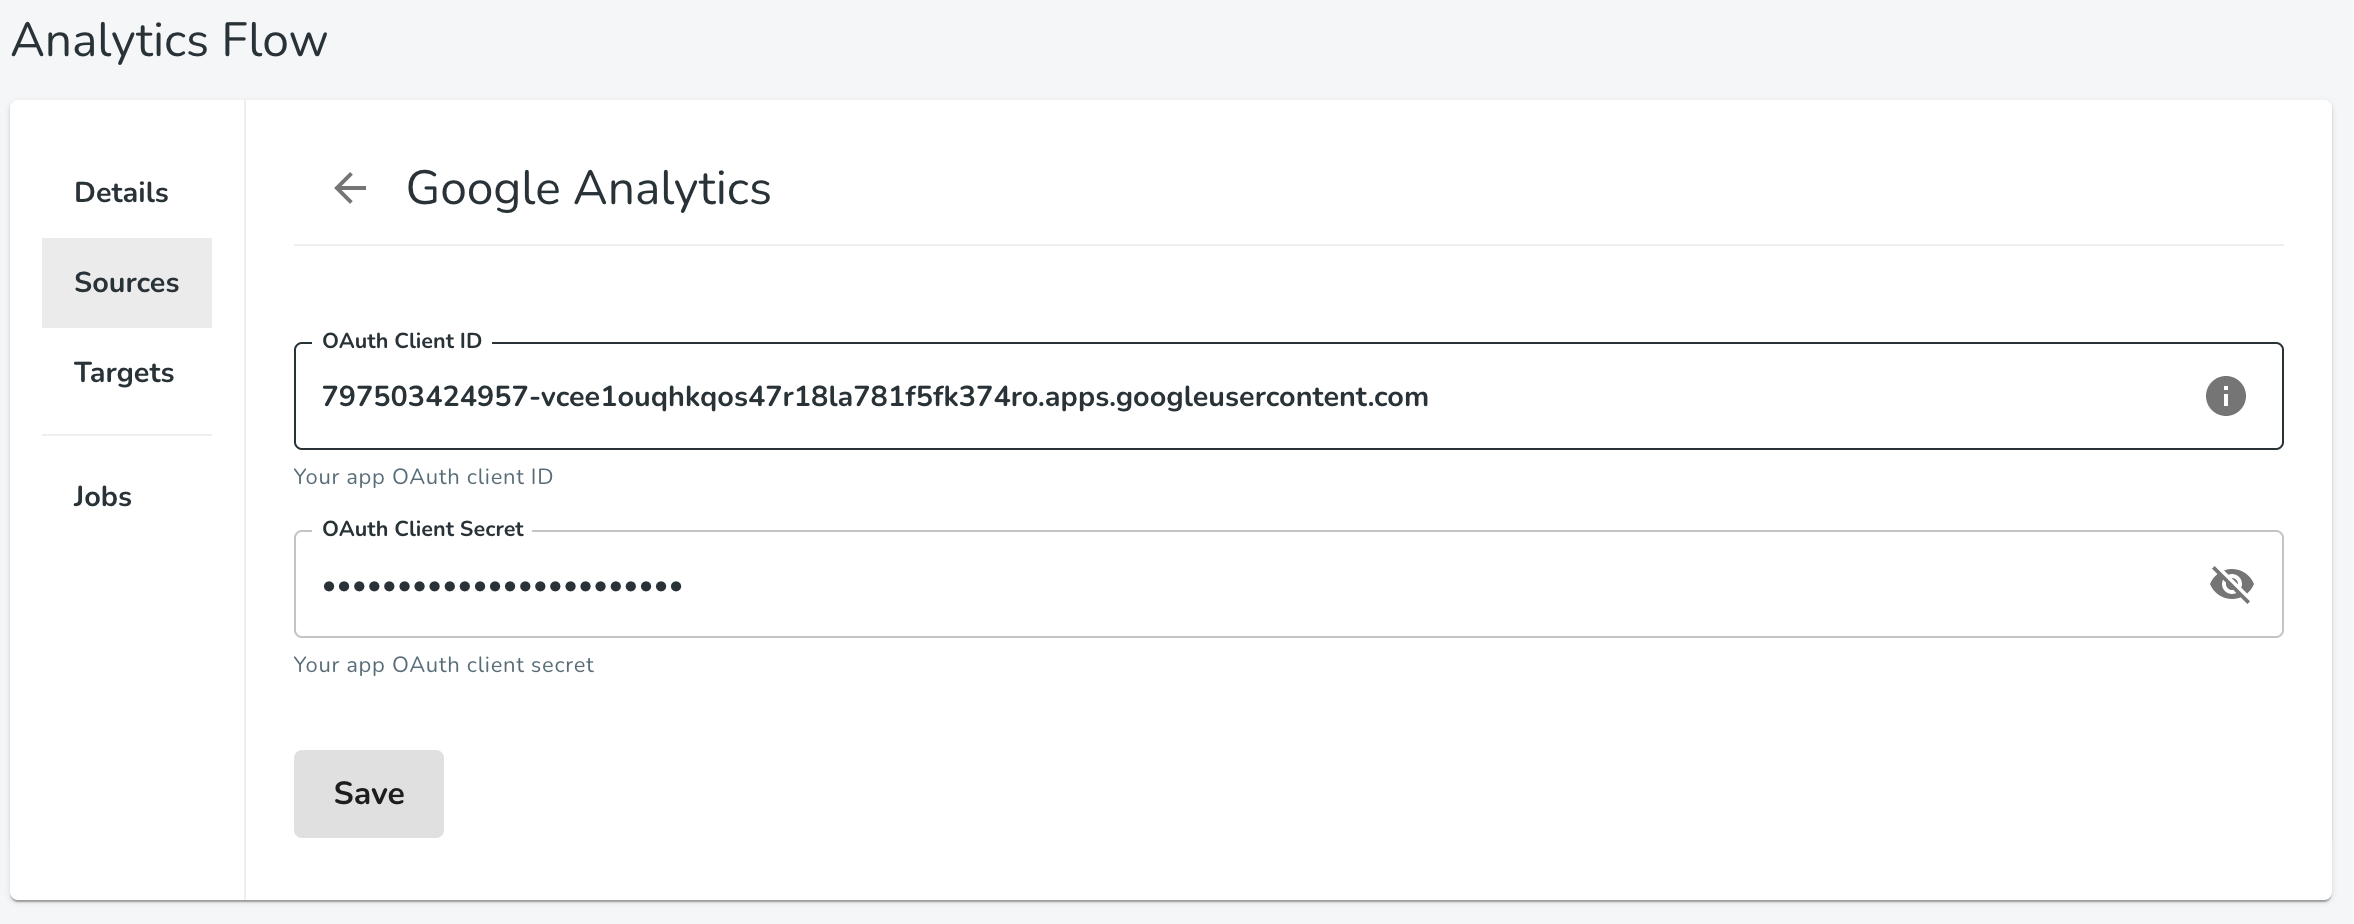Click the Analytics Flow page title
The width and height of the screenshot is (2354, 924).
click(x=169, y=41)
